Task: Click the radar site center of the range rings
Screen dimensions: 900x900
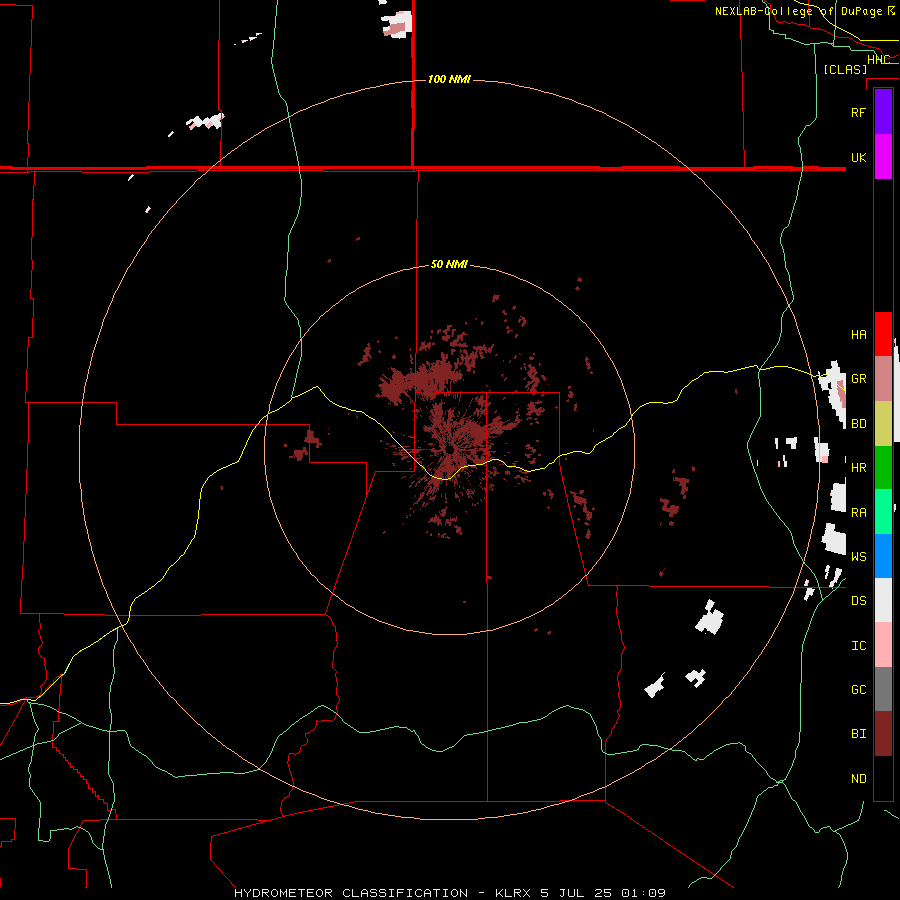Action: [x=449, y=449]
